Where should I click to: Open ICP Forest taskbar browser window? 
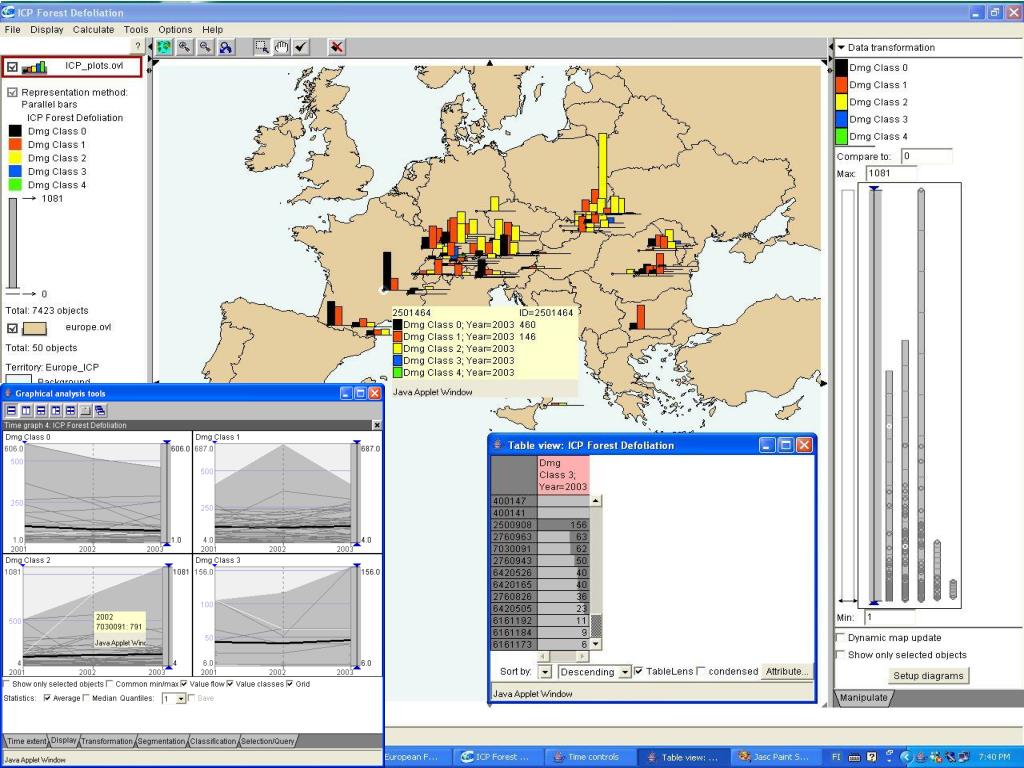pos(496,757)
